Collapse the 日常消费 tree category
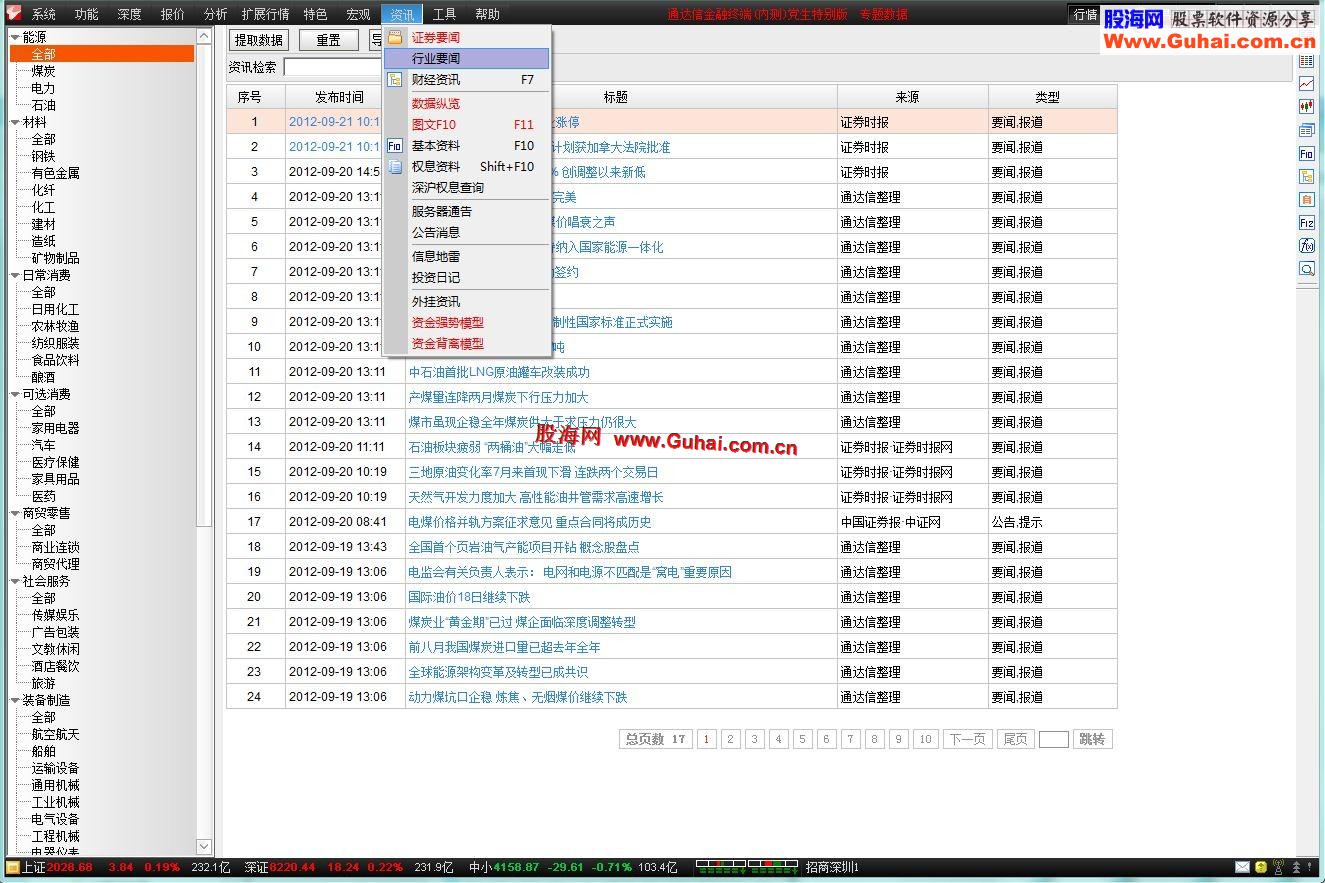 click(x=15, y=275)
